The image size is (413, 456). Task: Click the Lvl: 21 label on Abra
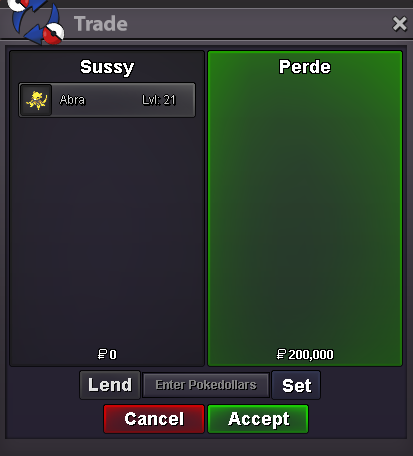click(159, 100)
